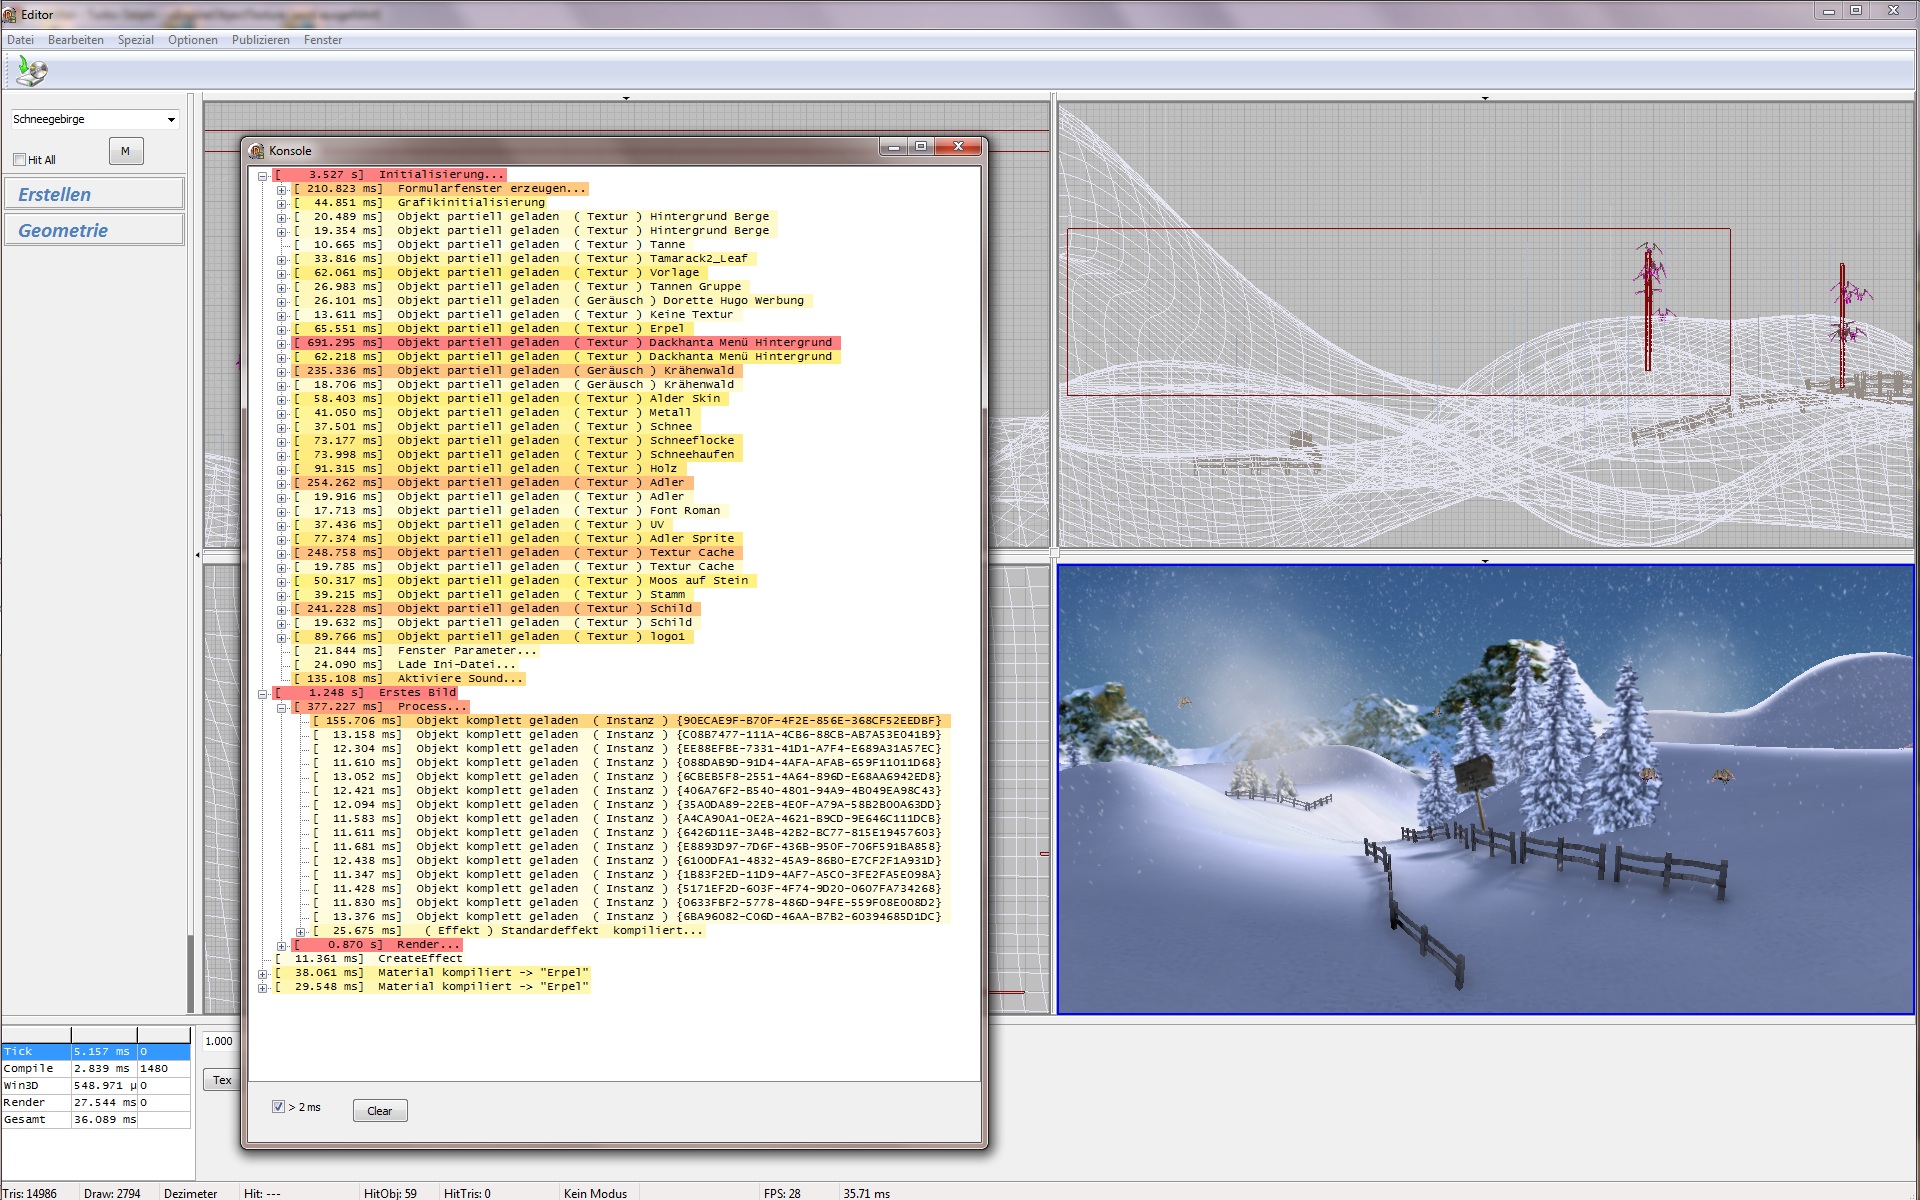Enable the Hit All checkbox
1920x1200 pixels.
pyautogui.click(x=19, y=160)
